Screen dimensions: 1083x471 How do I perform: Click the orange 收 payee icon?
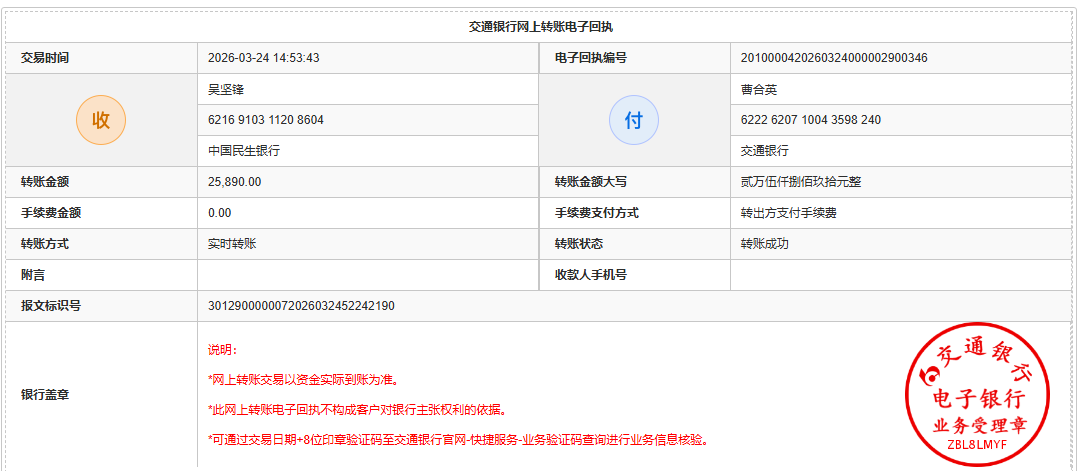coord(101,120)
